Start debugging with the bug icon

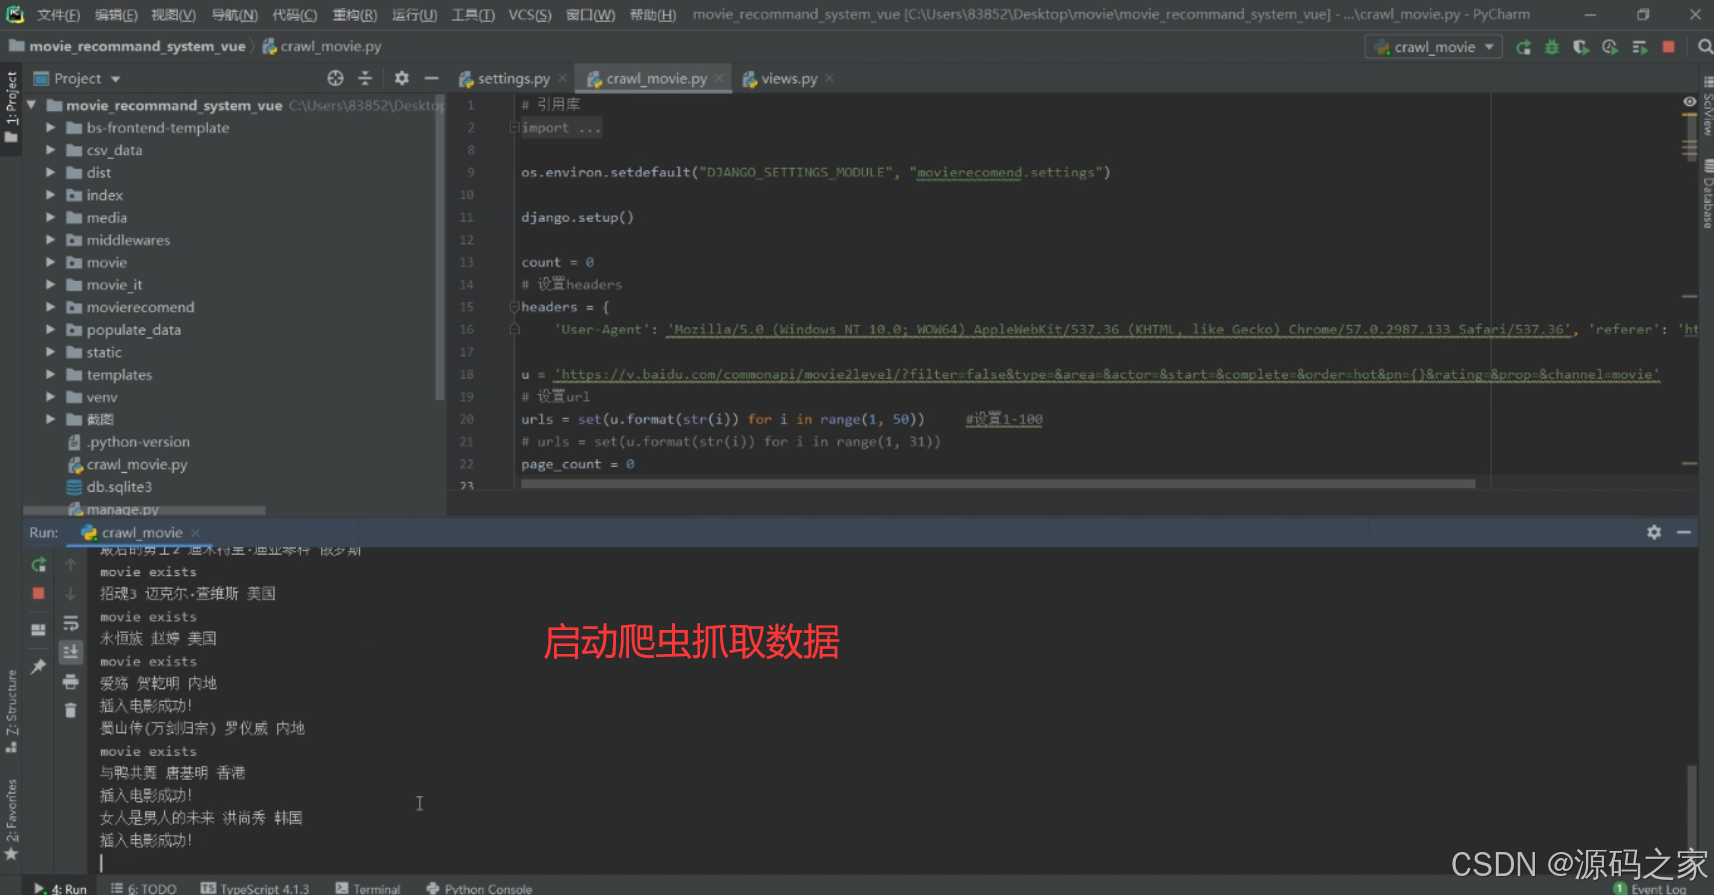[x=1552, y=47]
